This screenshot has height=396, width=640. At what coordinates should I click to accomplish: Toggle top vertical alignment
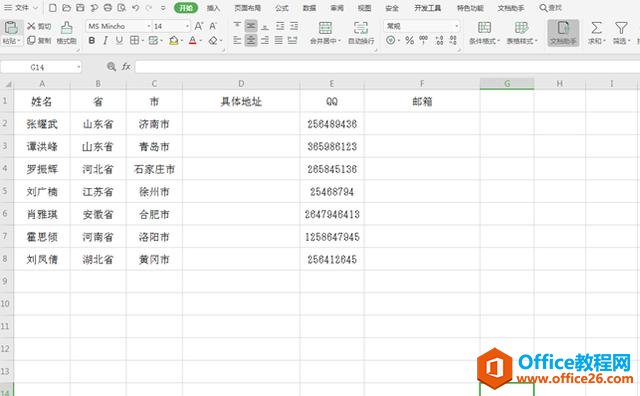[x=237, y=26]
